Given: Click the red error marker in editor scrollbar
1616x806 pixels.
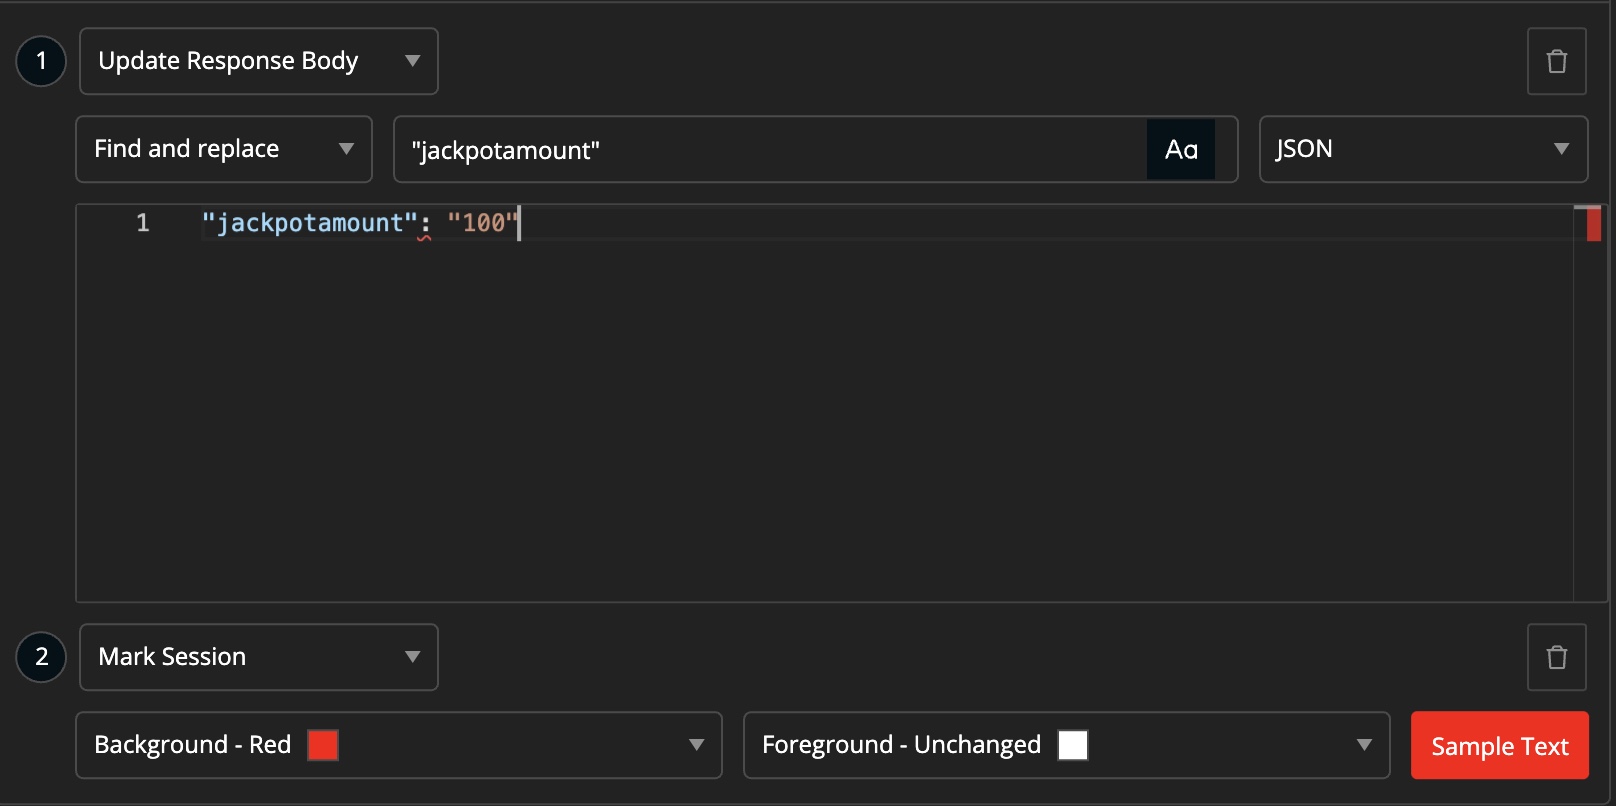Looking at the screenshot, I should 1594,223.
